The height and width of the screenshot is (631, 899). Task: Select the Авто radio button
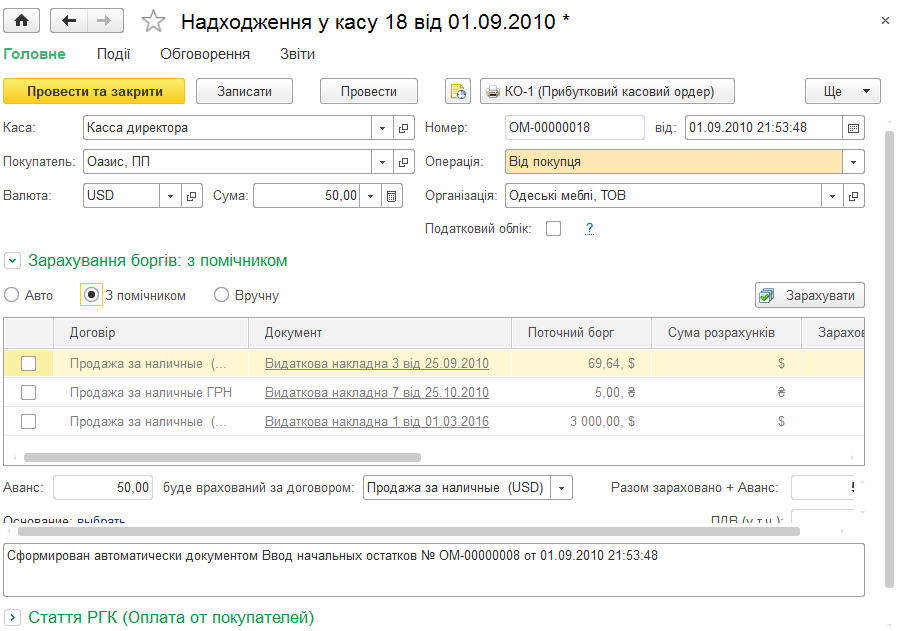11,295
